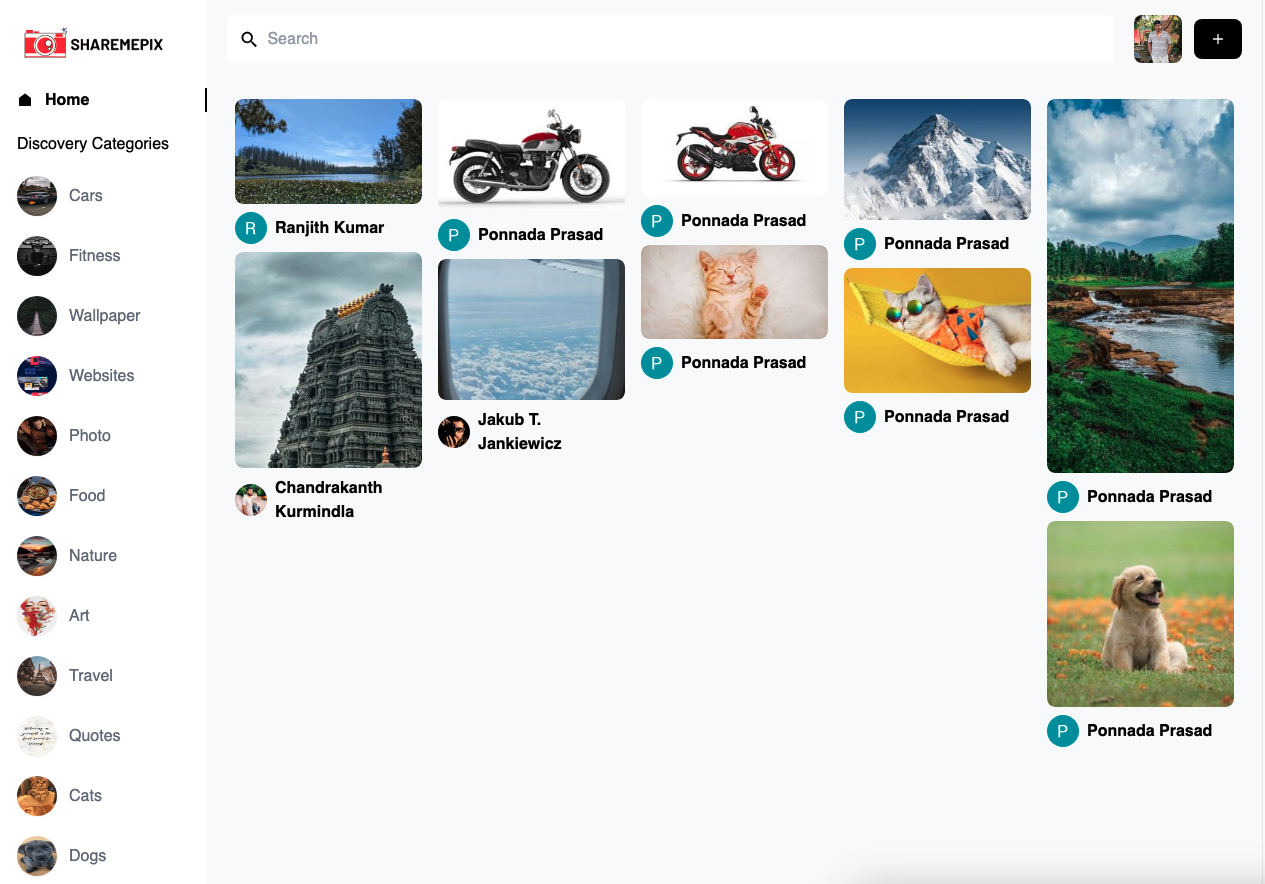Image resolution: width=1265 pixels, height=884 pixels.
Task: Select the Dogs category icon
Action: (37, 856)
